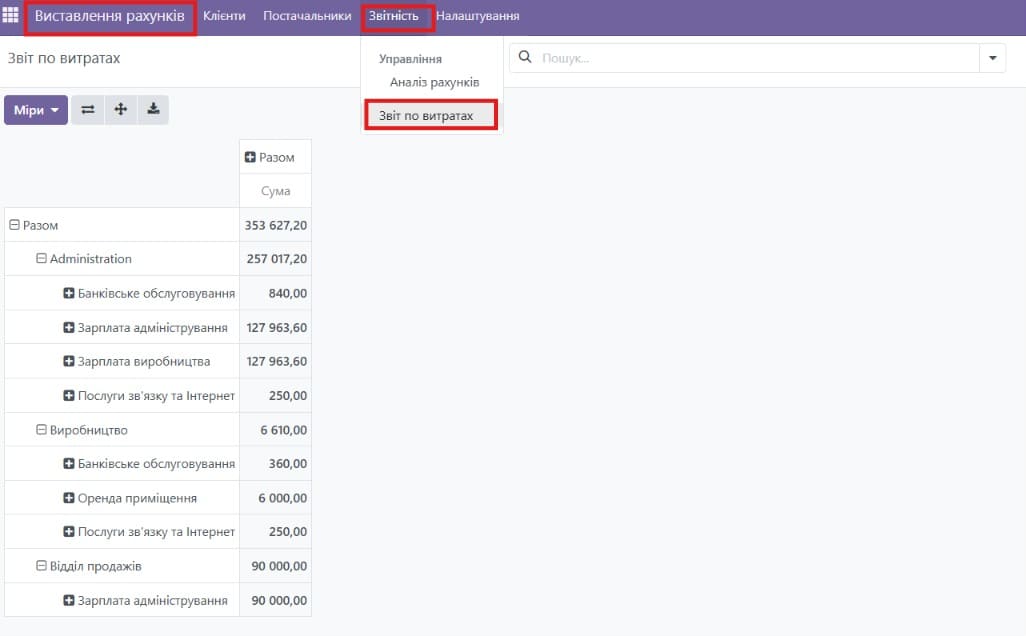Expand Зарплата адміністрування under Відділ продажів
The height and width of the screenshot is (636, 1026).
click(69, 600)
